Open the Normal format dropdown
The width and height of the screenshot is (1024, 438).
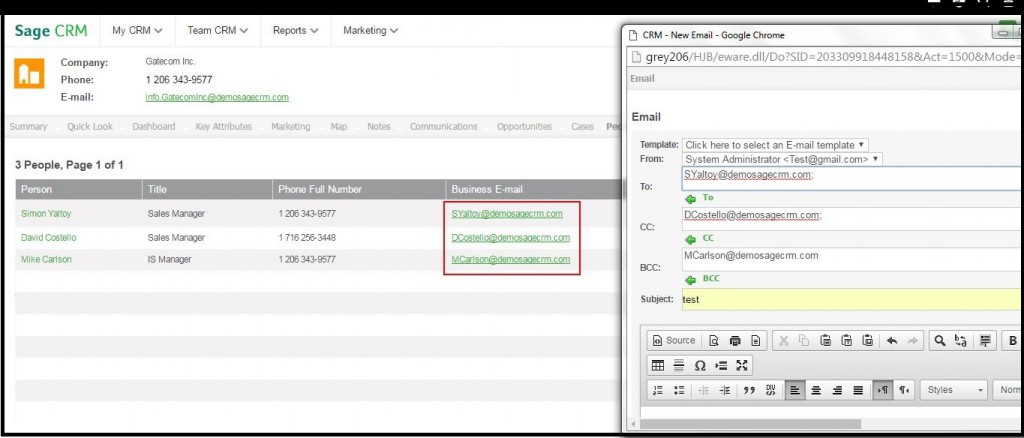click(x=1008, y=390)
